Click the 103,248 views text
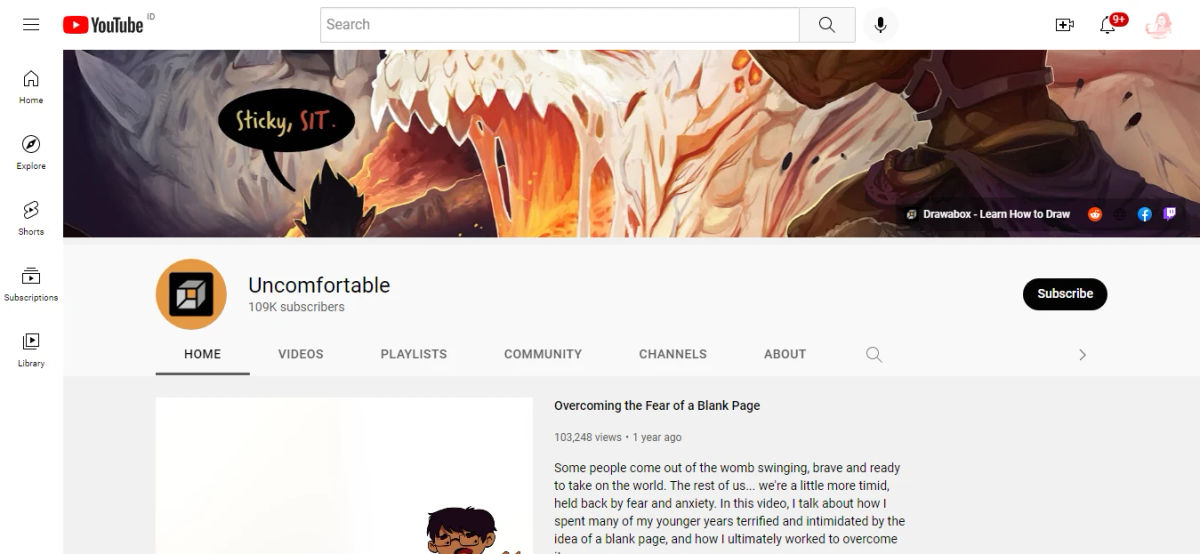 click(588, 437)
